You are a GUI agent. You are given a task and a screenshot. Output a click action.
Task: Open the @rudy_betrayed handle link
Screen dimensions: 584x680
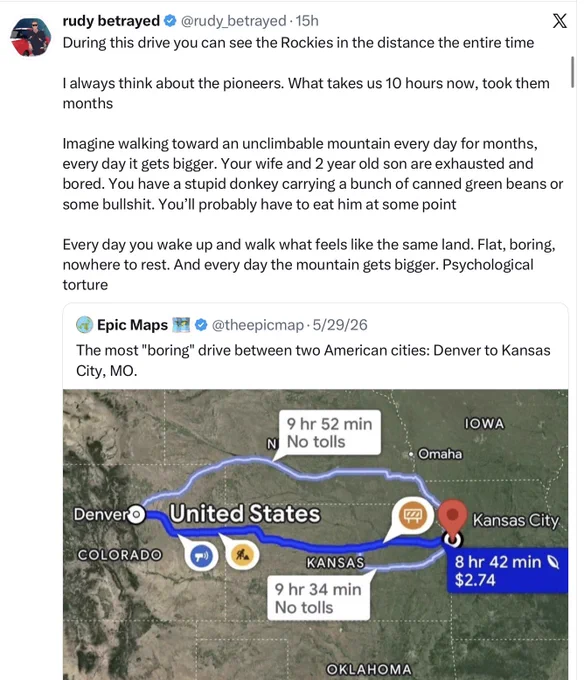(x=233, y=21)
